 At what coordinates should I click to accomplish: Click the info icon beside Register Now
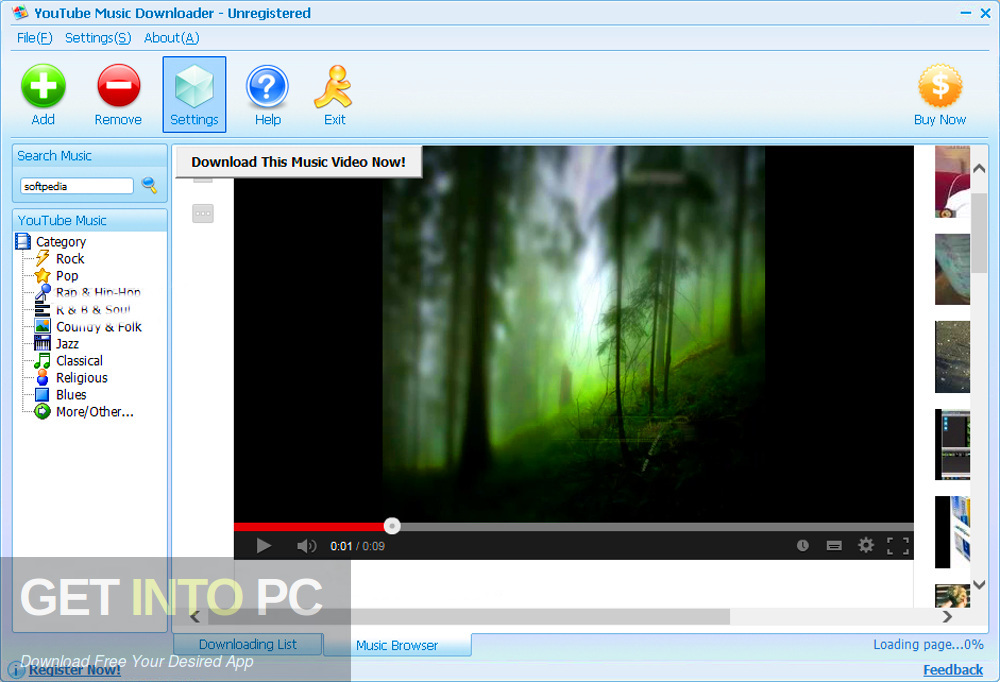(16, 671)
